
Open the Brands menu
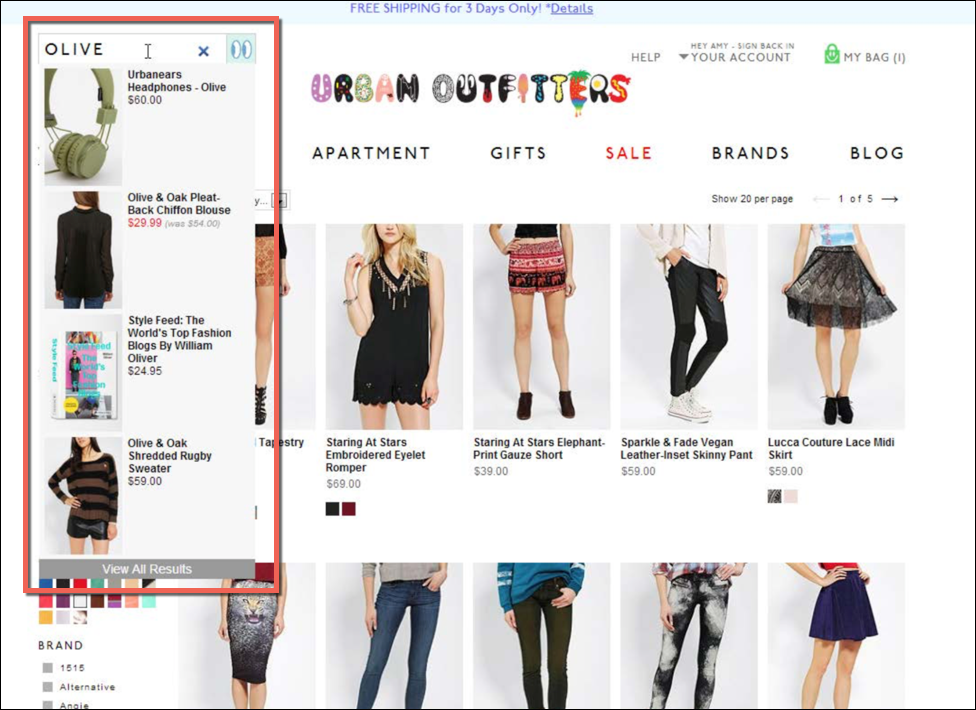751,153
